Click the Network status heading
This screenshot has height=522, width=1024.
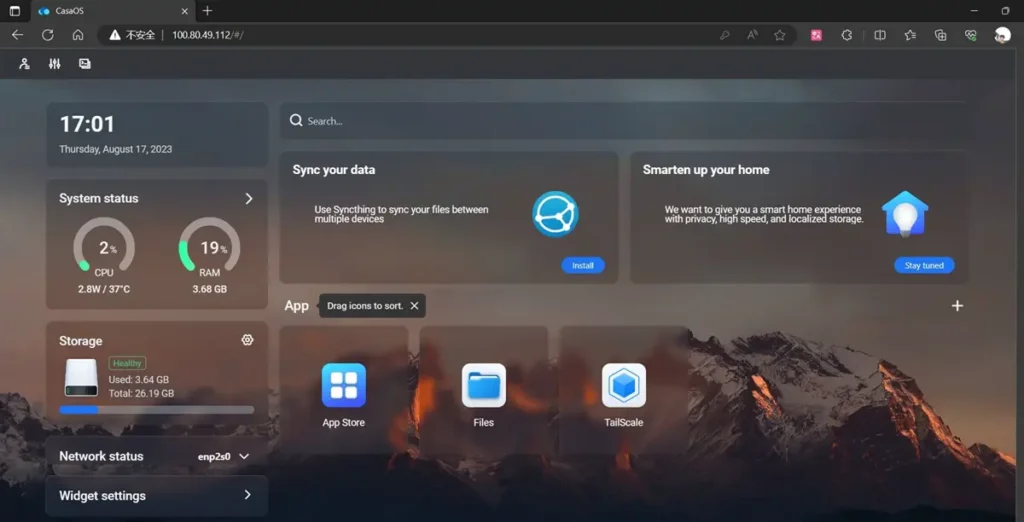[101, 456]
